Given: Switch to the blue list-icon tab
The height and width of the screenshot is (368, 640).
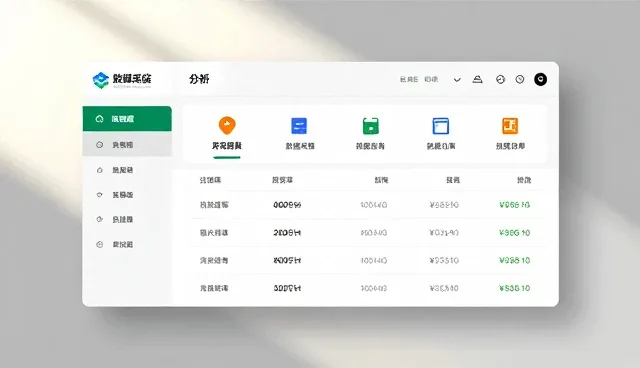Looking at the screenshot, I should (300, 133).
